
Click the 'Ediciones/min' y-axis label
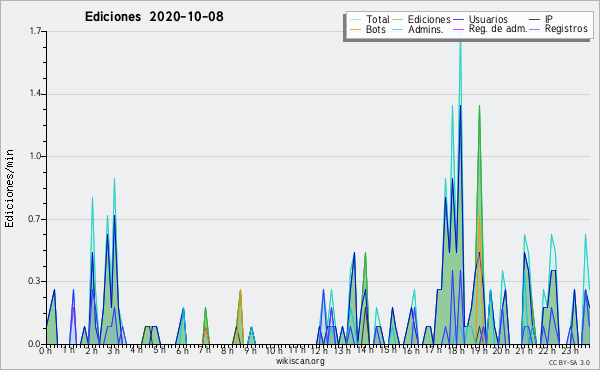pos(9,188)
